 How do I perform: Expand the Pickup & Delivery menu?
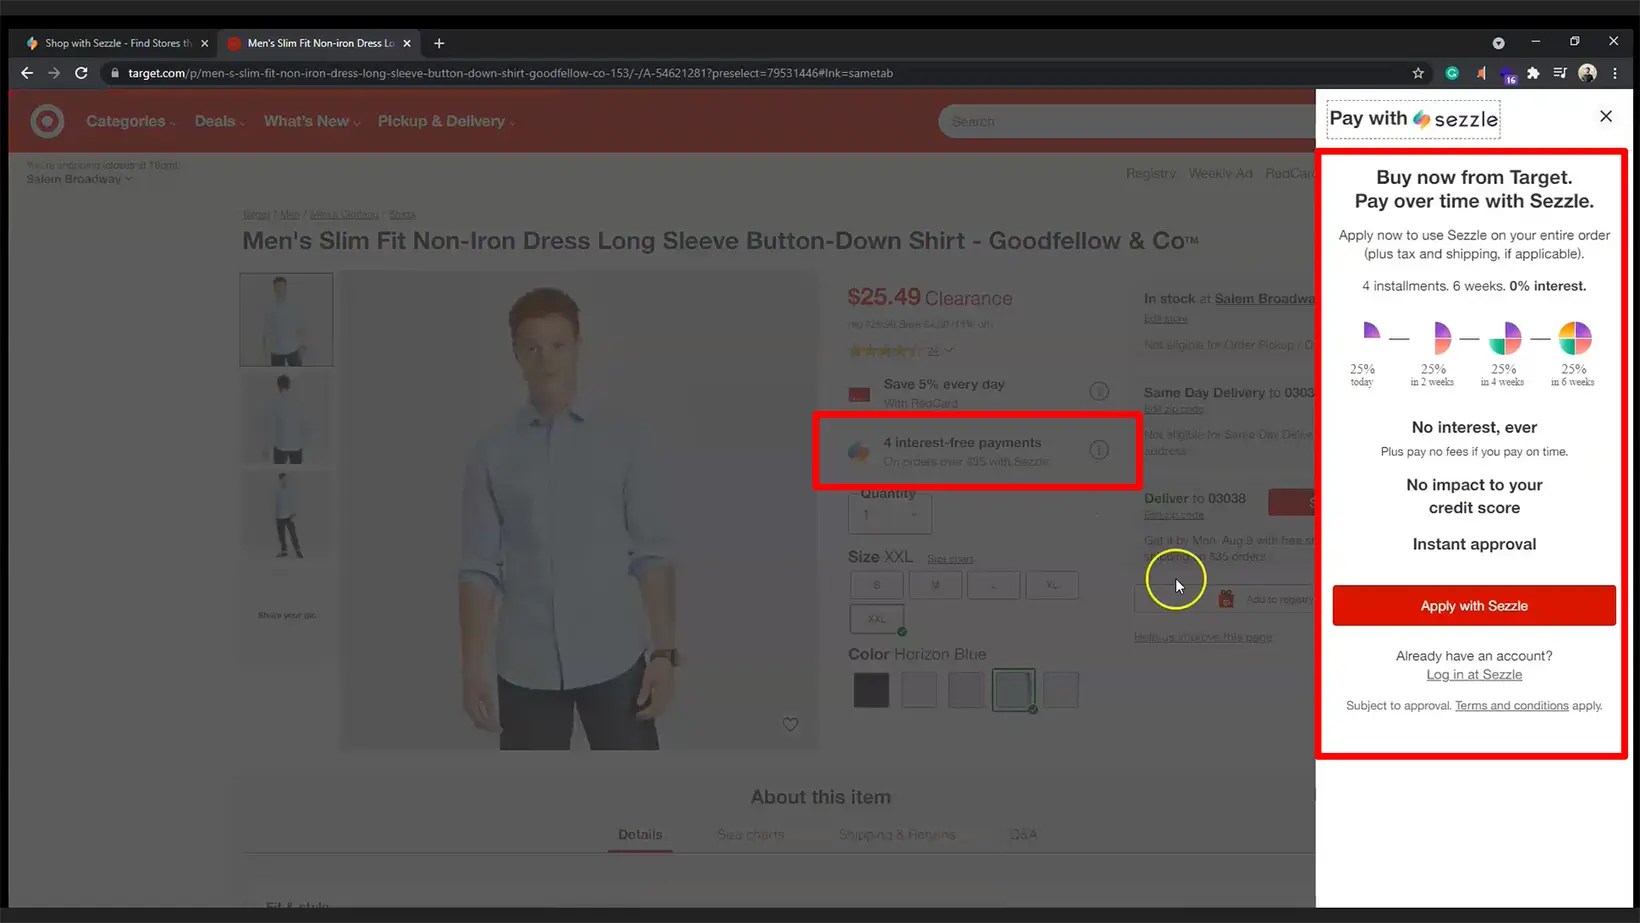[x=445, y=121]
